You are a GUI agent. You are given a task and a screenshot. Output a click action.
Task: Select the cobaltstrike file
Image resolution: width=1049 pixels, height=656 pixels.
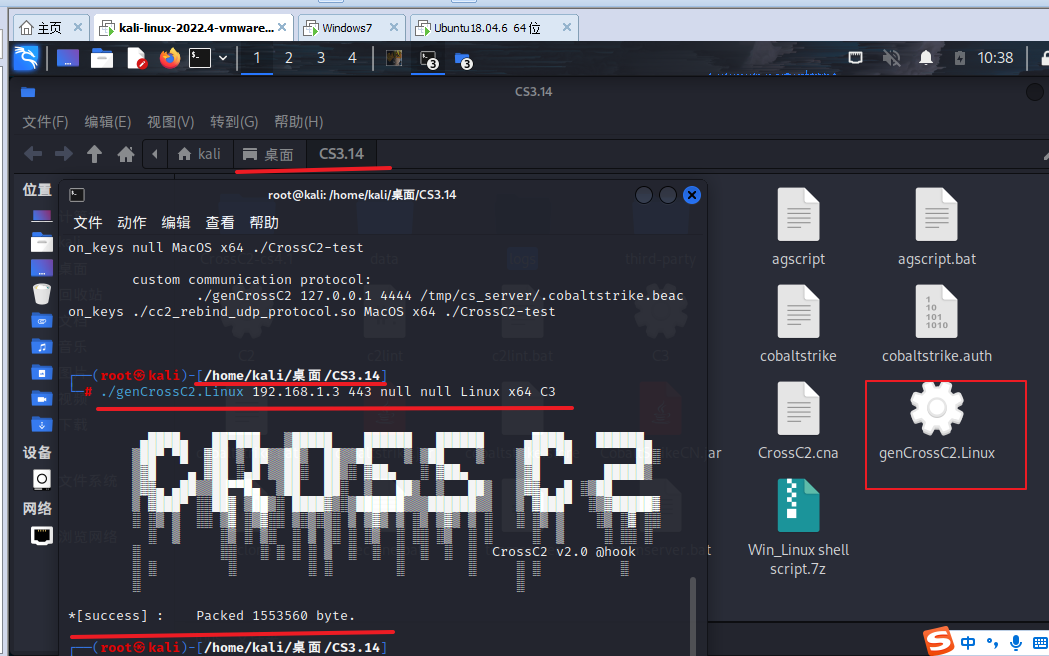798,324
